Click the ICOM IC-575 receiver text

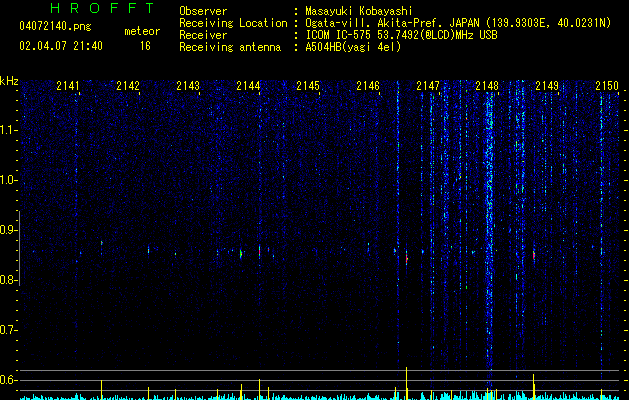coord(401,35)
